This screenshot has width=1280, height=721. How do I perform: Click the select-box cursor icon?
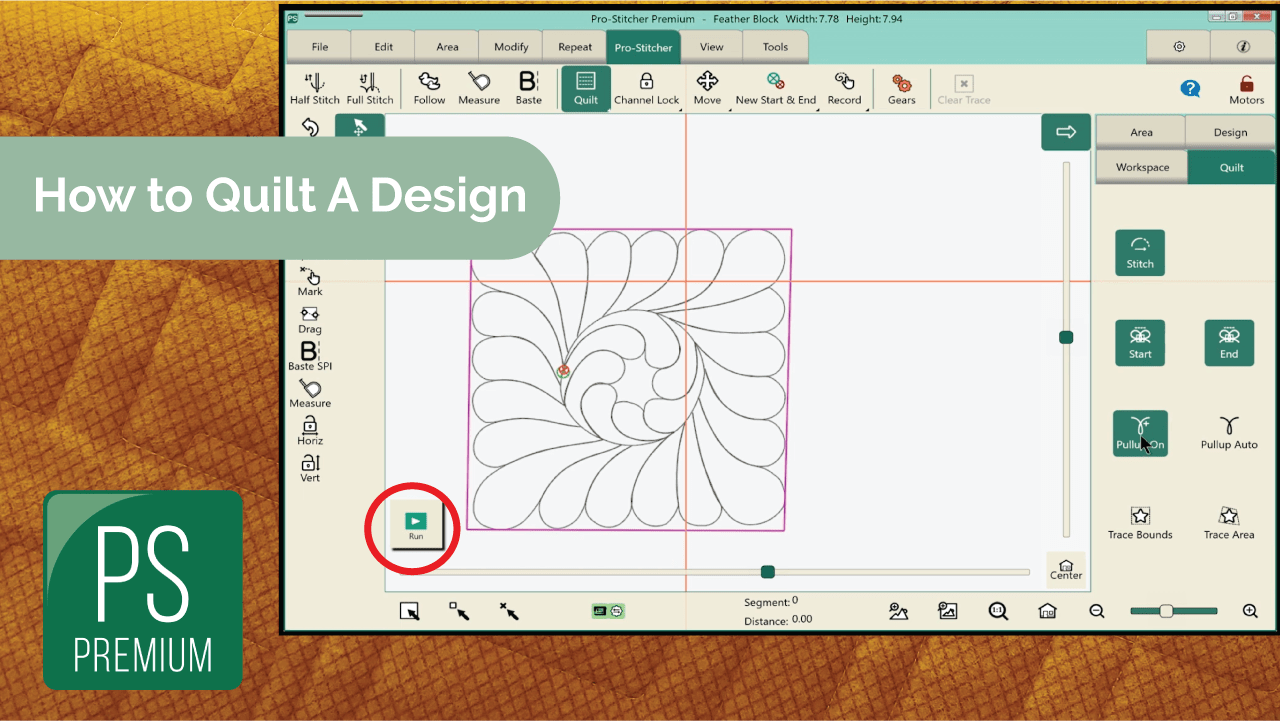coord(410,611)
